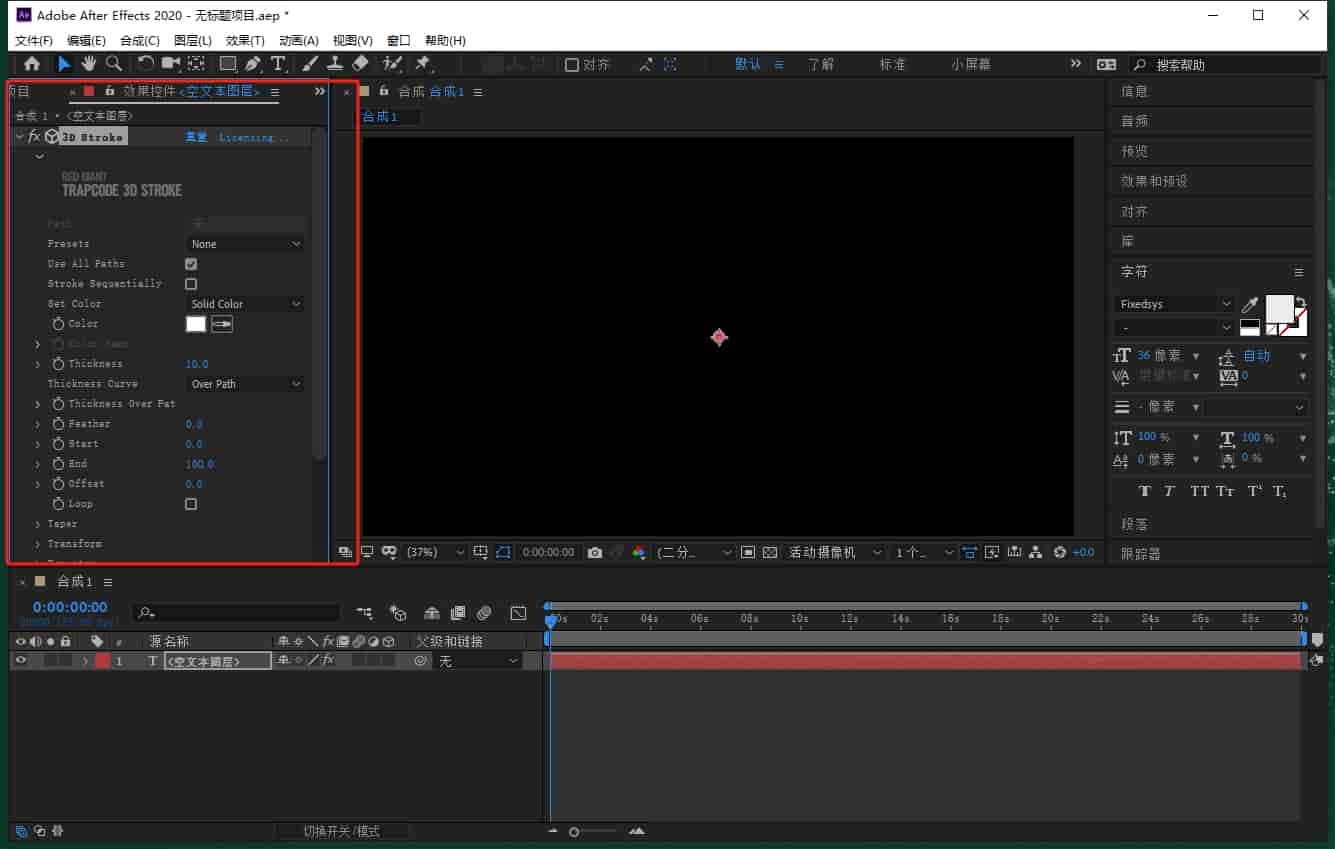Click the fill color swatch in the Character panel
1335x849 pixels.
coord(1280,308)
